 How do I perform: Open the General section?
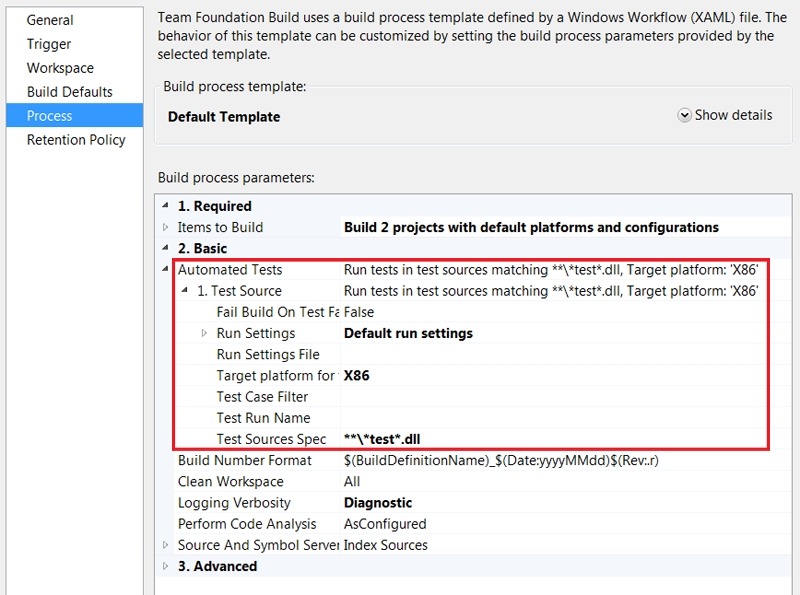coord(50,20)
